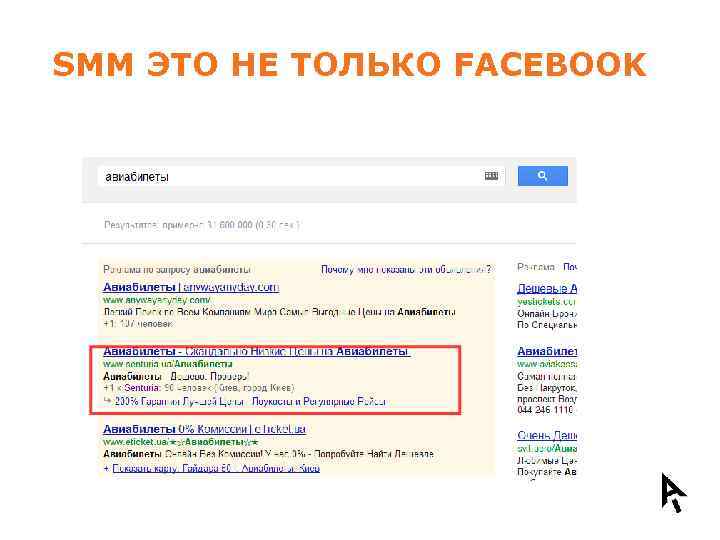Open the Авиабилеты anywayanyday.com ad title
Screen dimensions: 720x540
[191, 287]
